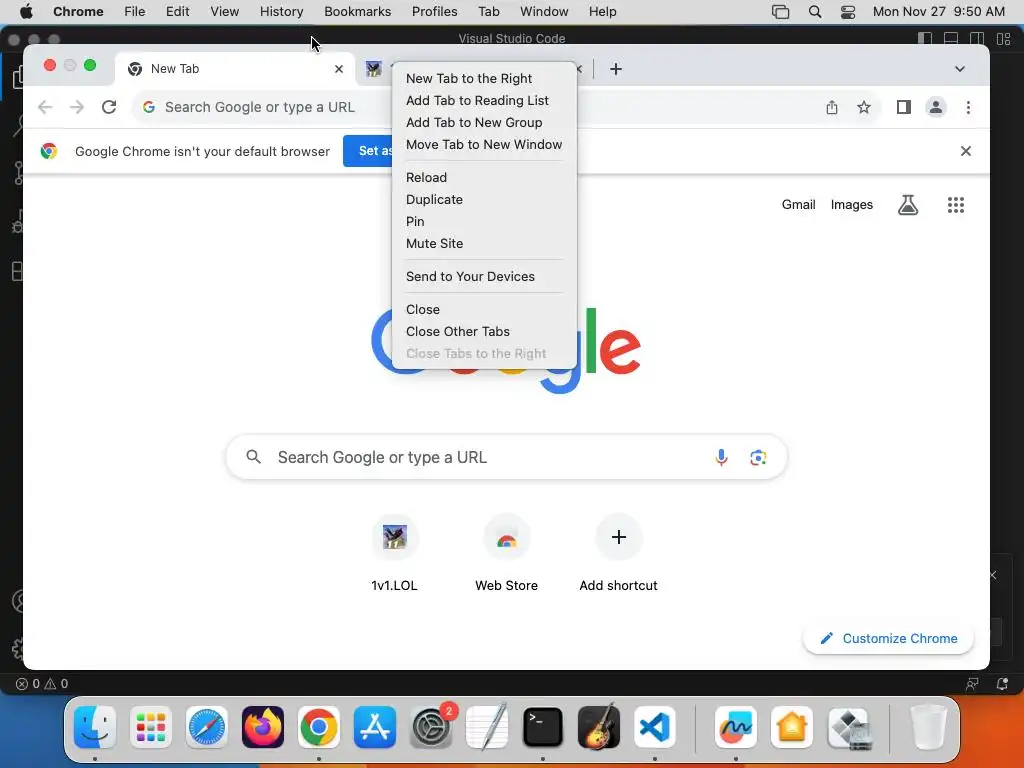Screen dimensions: 1024x768
Task: Open the Web Store shortcut
Action: [506, 554]
